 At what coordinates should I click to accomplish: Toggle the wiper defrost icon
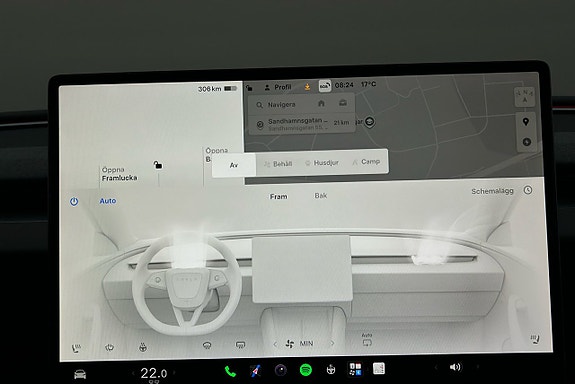click(x=109, y=347)
